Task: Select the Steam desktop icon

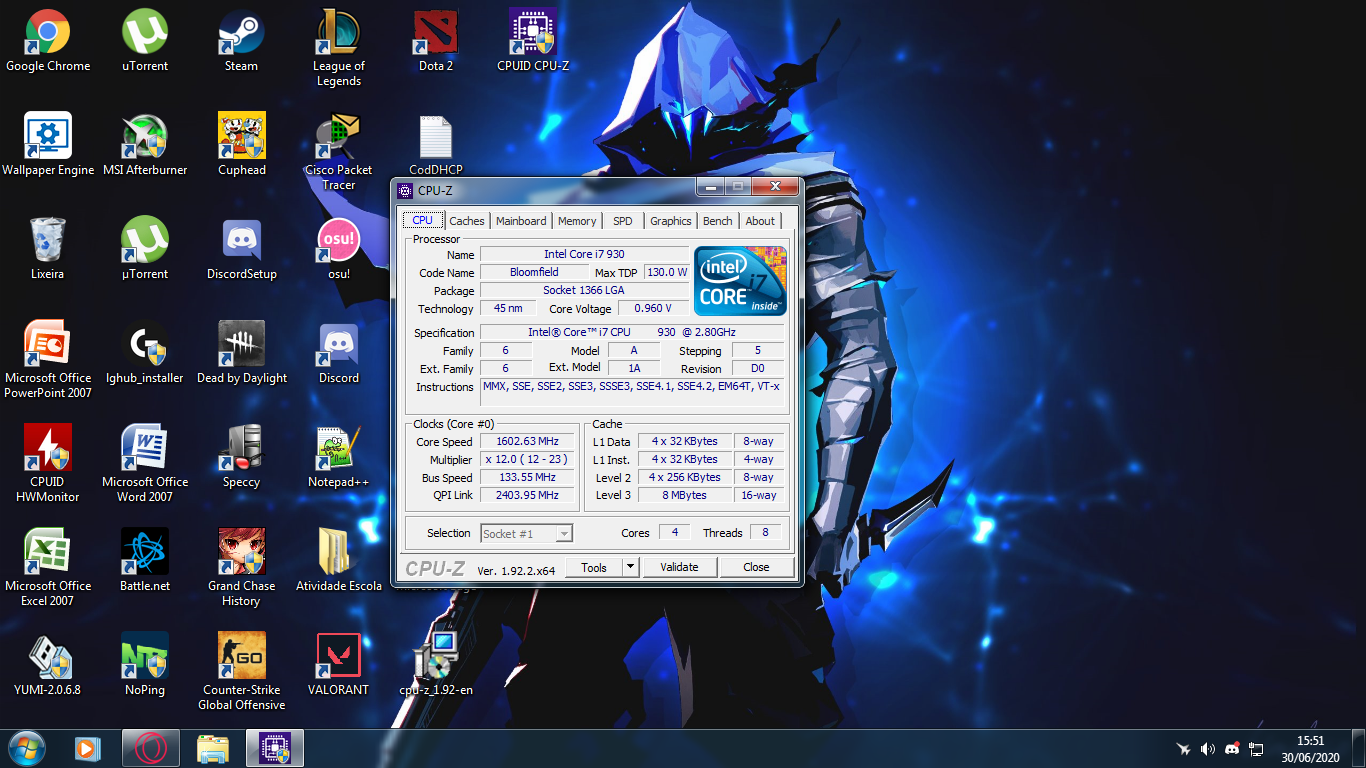Action: click(x=241, y=42)
